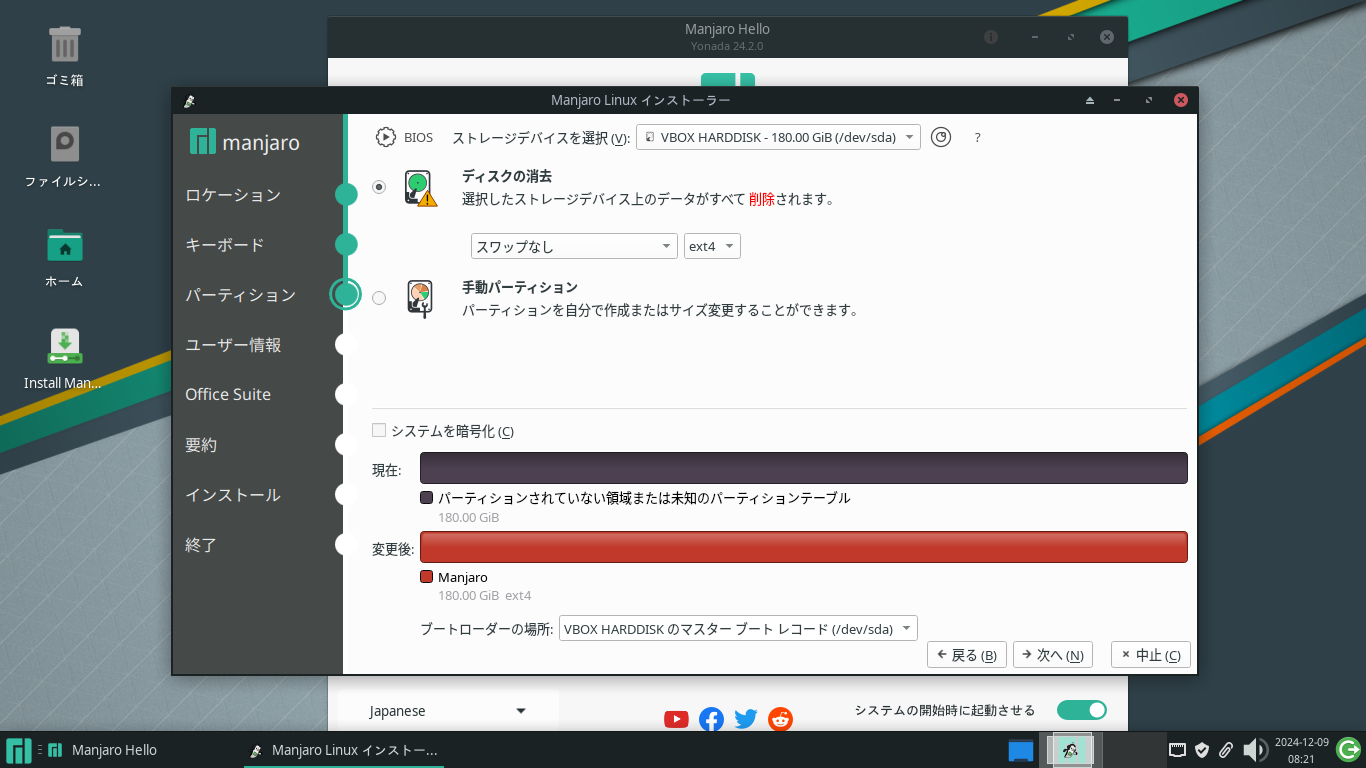
Task: Open the bootloader location dropdown
Action: click(x=738, y=629)
